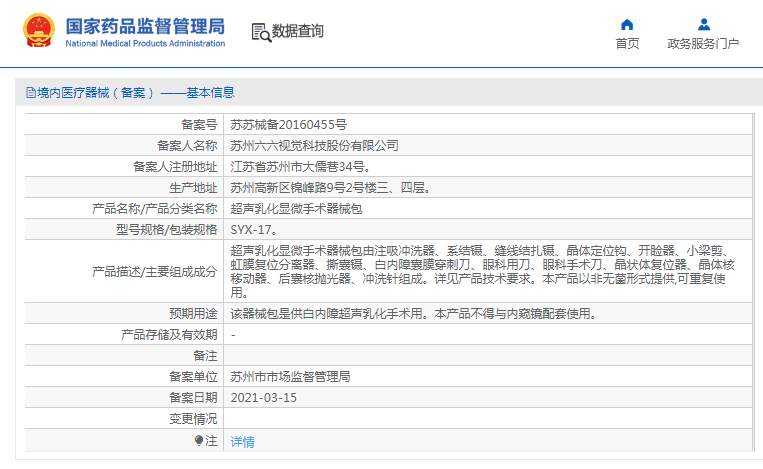Click the 首页 home icon
This screenshot has height=469, width=763.
point(627,24)
